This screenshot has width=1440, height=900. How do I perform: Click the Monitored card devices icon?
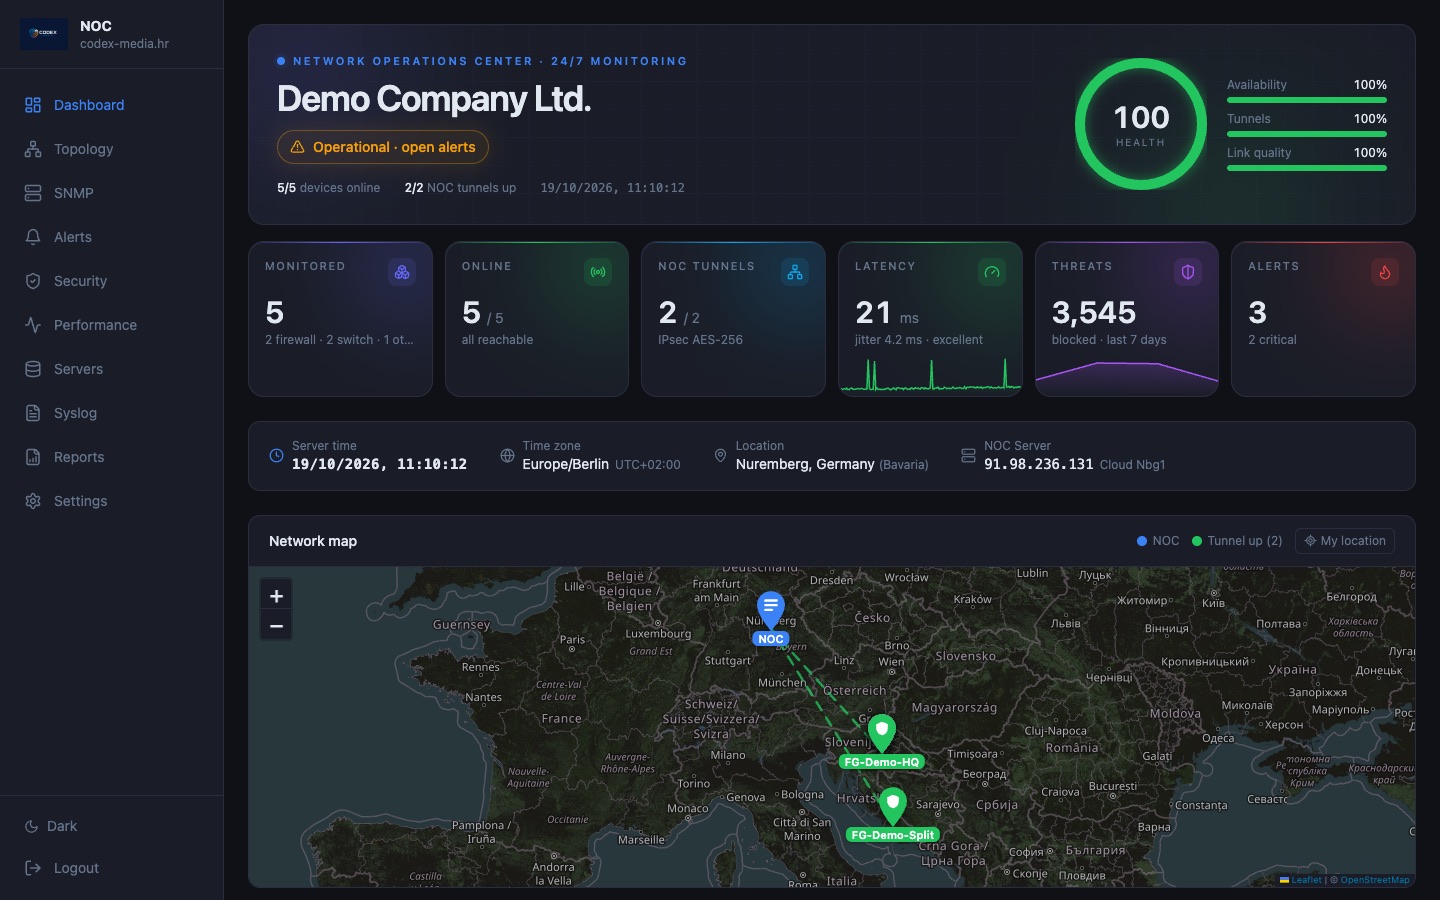point(402,272)
